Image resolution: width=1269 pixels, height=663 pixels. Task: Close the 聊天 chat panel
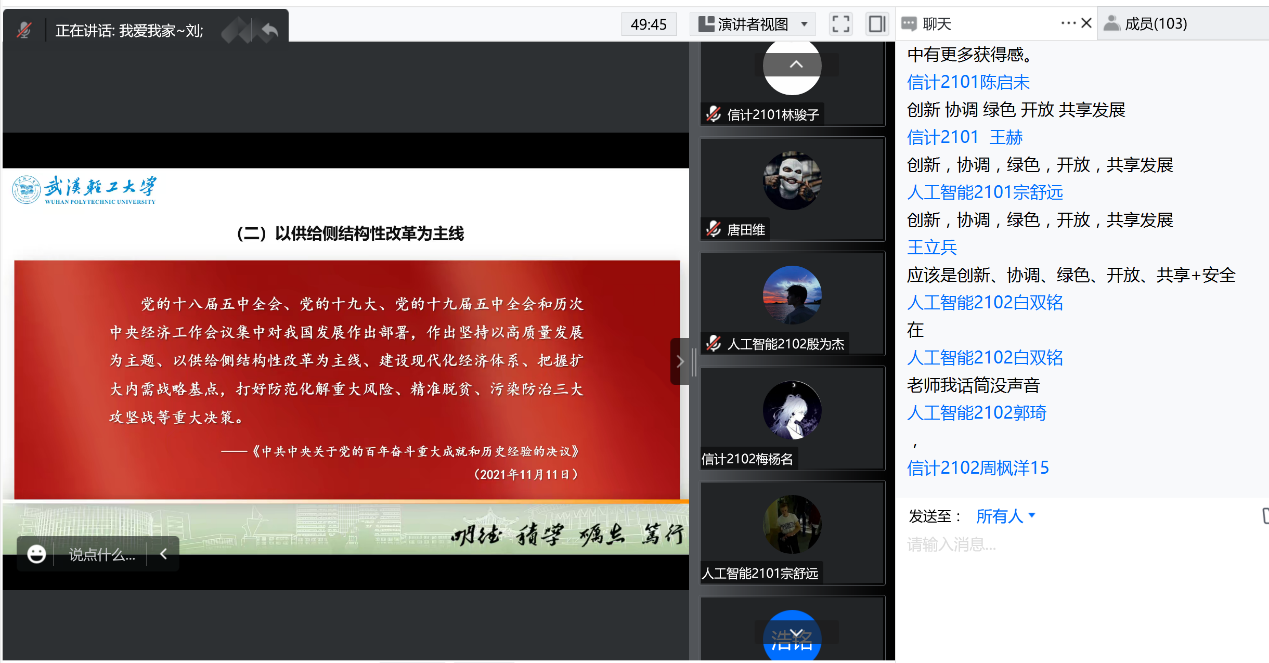click(x=1087, y=23)
